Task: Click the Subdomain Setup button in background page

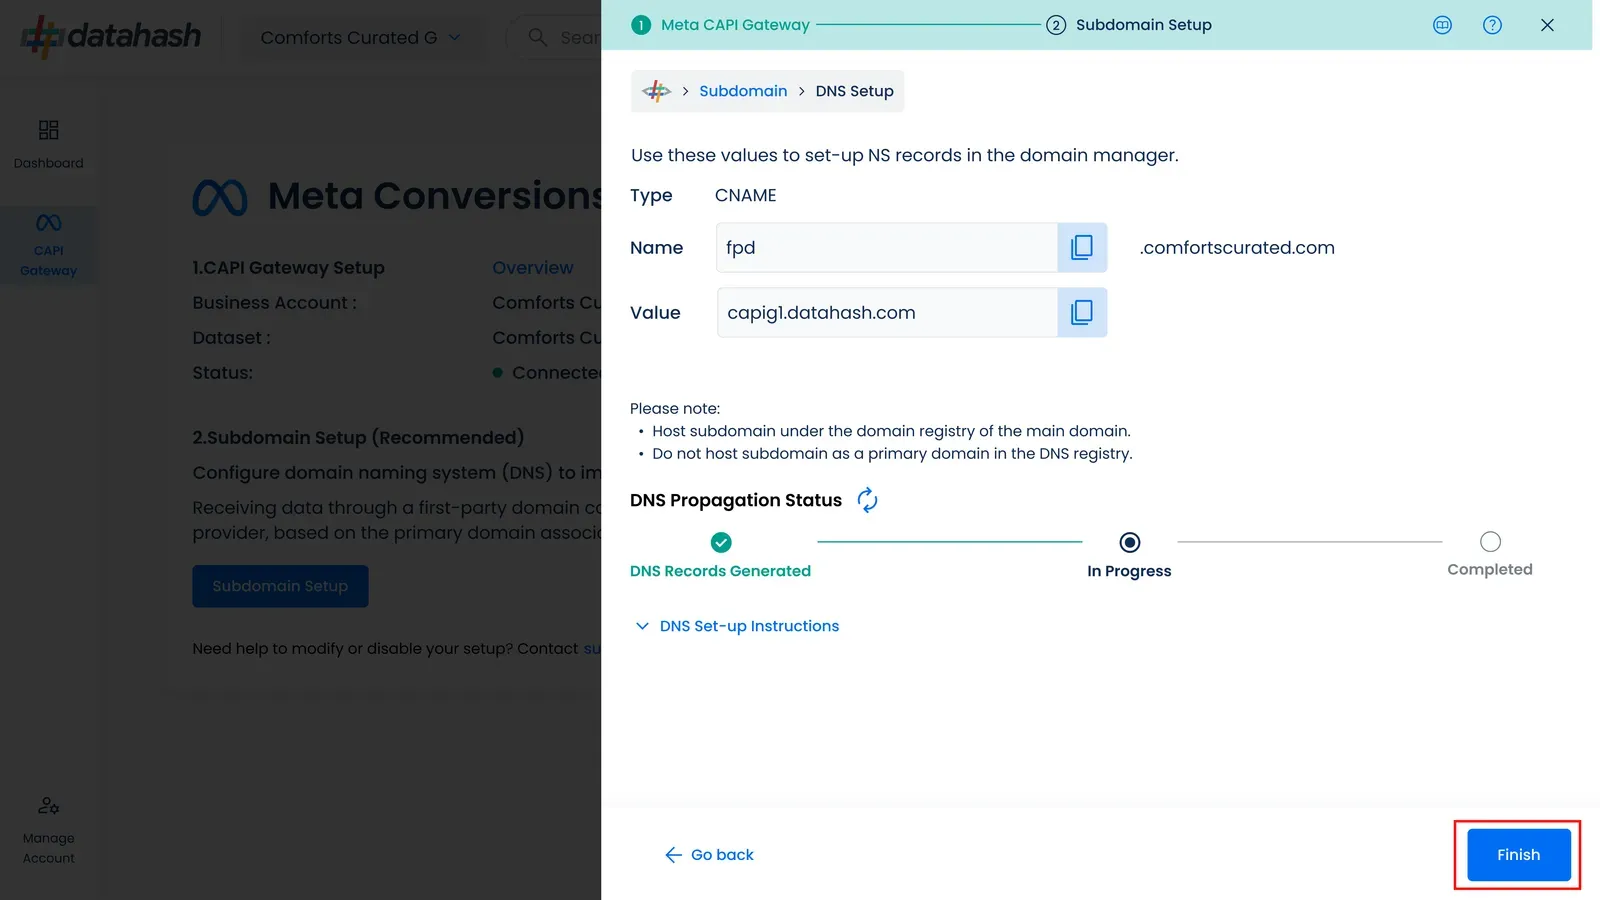Action: (x=280, y=586)
